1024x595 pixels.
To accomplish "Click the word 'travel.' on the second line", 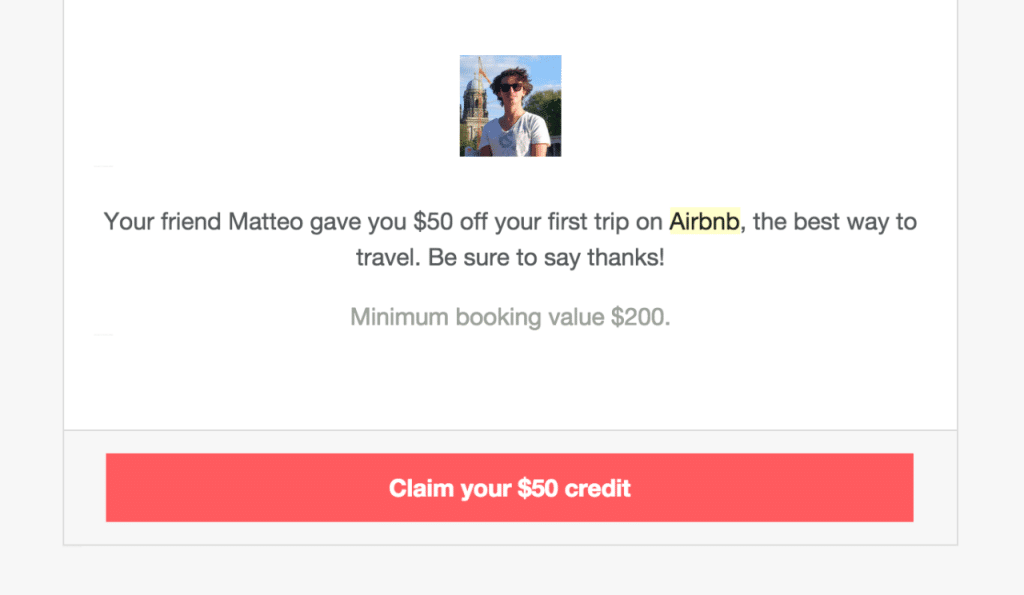I will 388,257.
